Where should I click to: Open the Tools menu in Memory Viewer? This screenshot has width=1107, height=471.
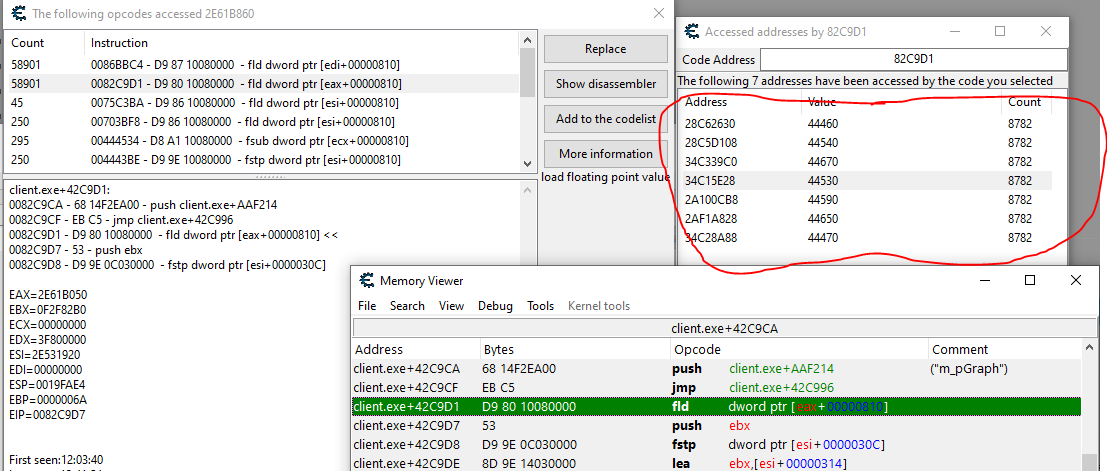coord(540,306)
